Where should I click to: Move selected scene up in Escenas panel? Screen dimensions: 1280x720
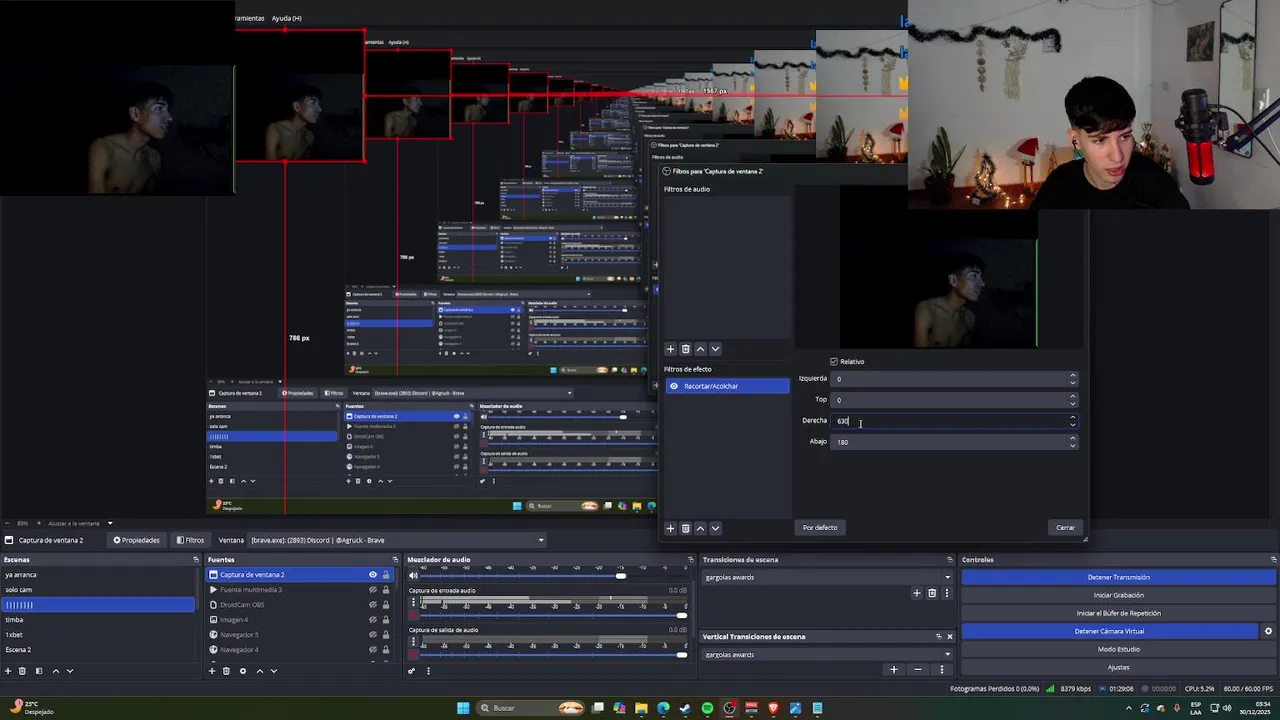click(x=55, y=671)
